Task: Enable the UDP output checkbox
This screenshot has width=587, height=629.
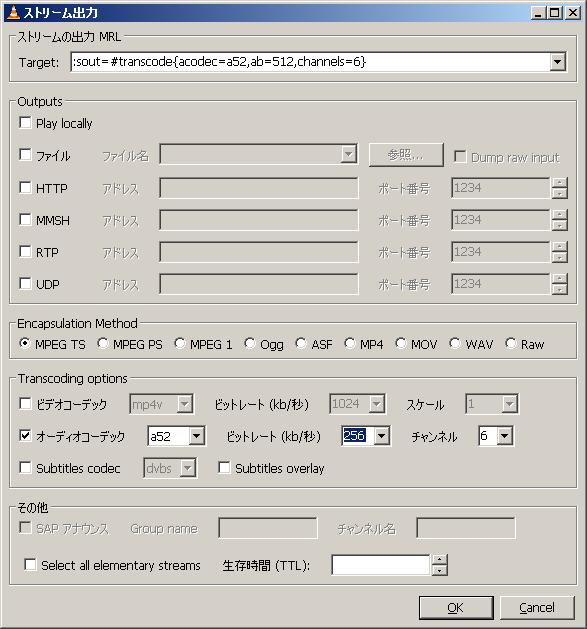Action: [x=25, y=284]
